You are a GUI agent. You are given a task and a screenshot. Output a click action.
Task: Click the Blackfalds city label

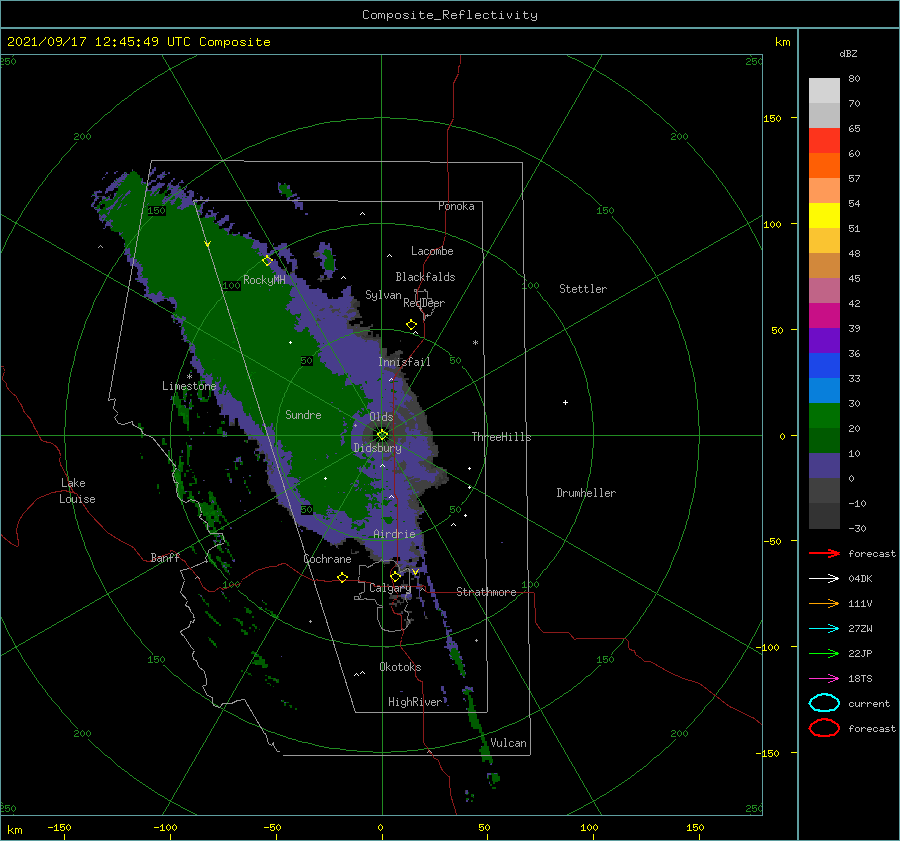[x=425, y=277]
